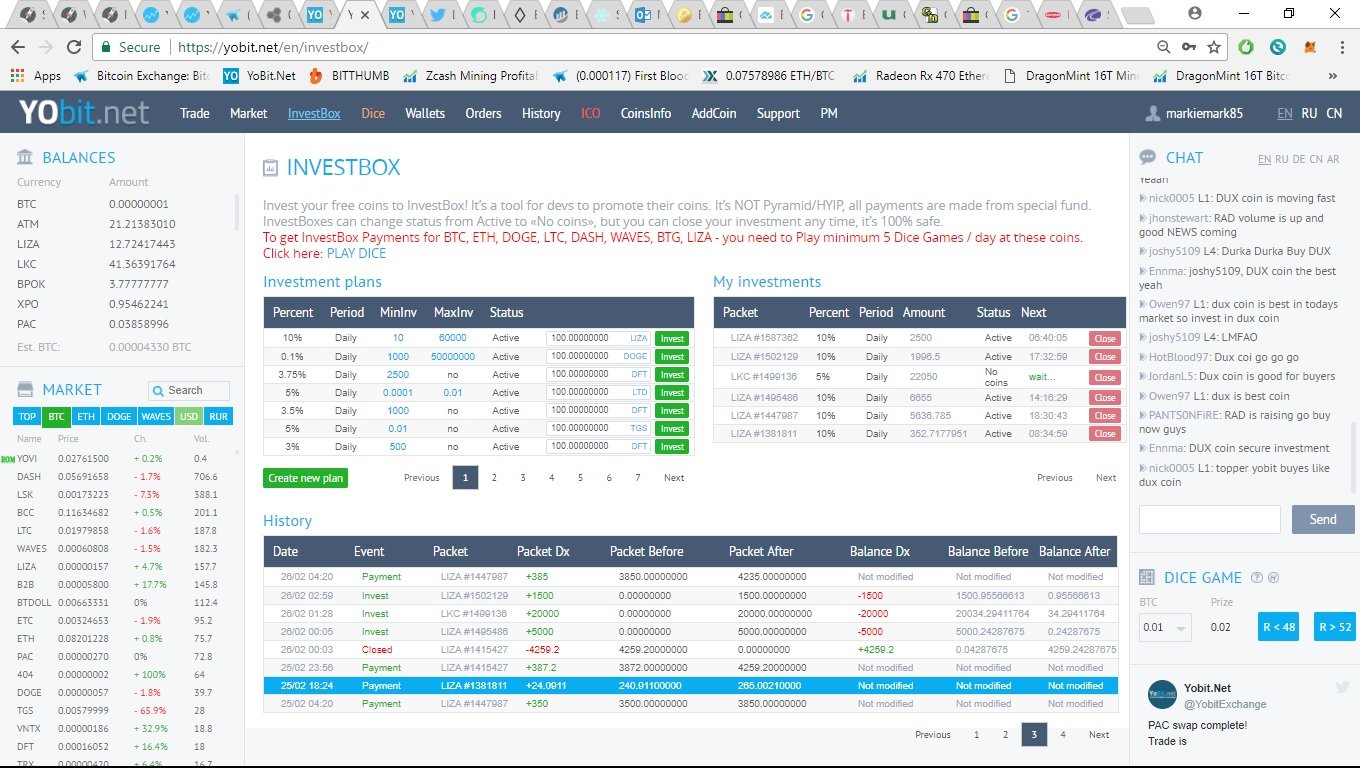
Task: Select the USD market tab
Action: [x=189, y=417]
